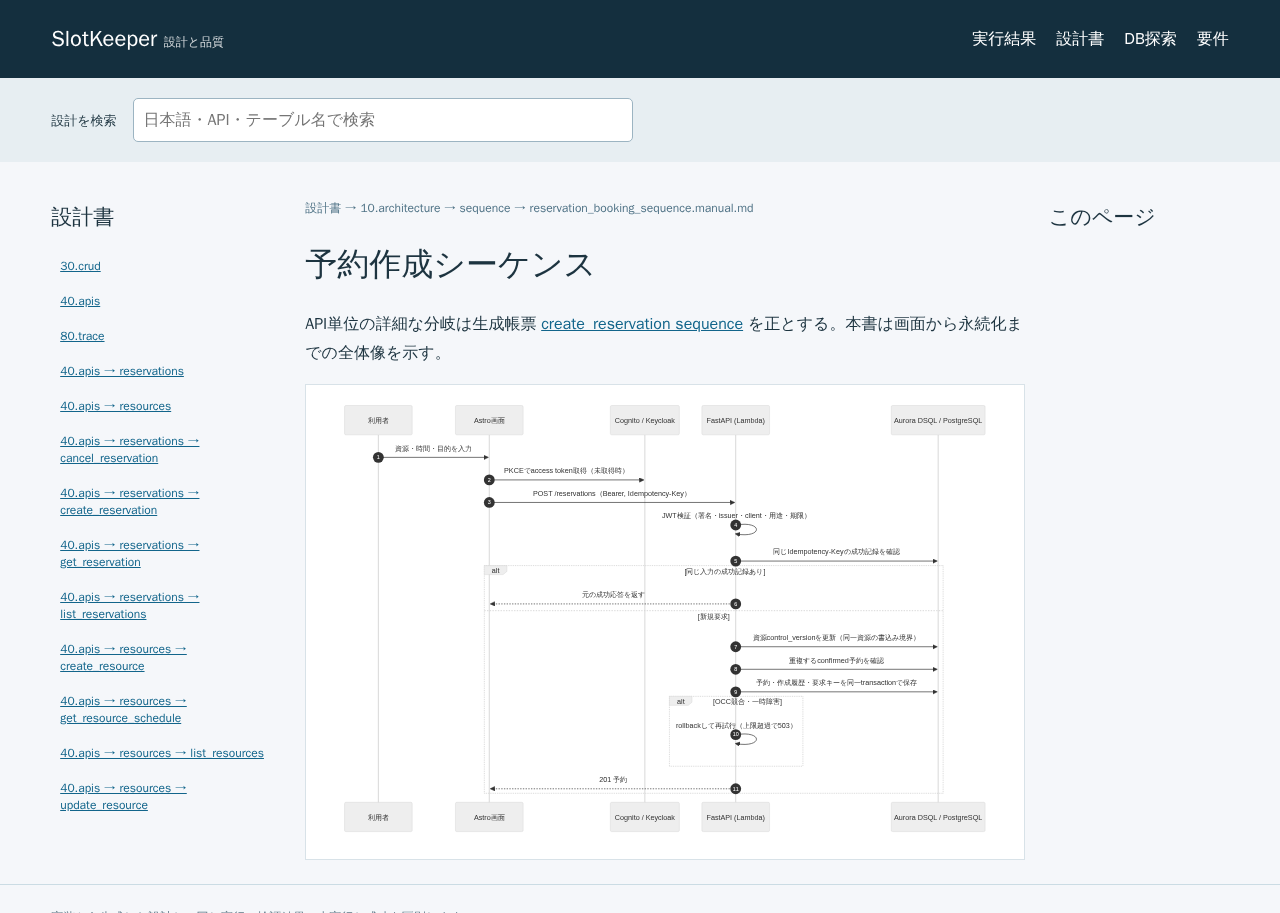Focus the 設計を検索 search field
Image resolution: width=1280 pixels, height=913 pixels.
tap(383, 120)
